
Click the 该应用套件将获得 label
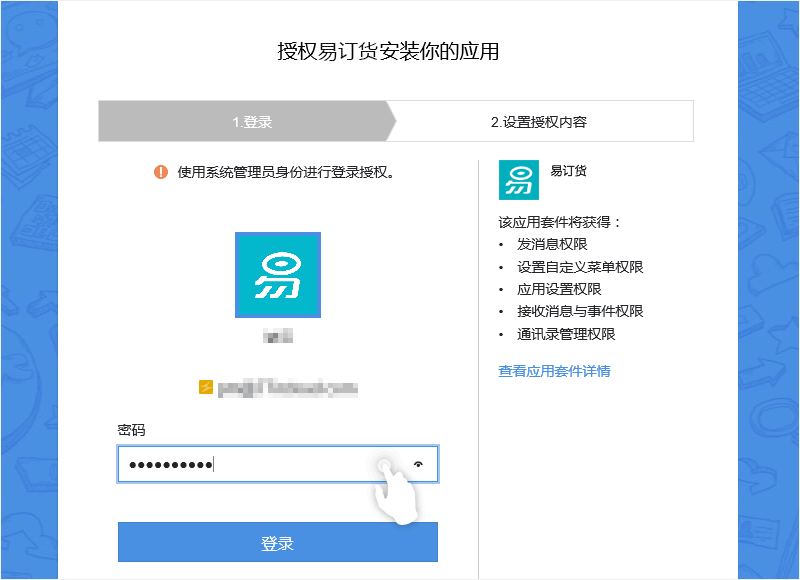pyautogui.click(x=559, y=222)
